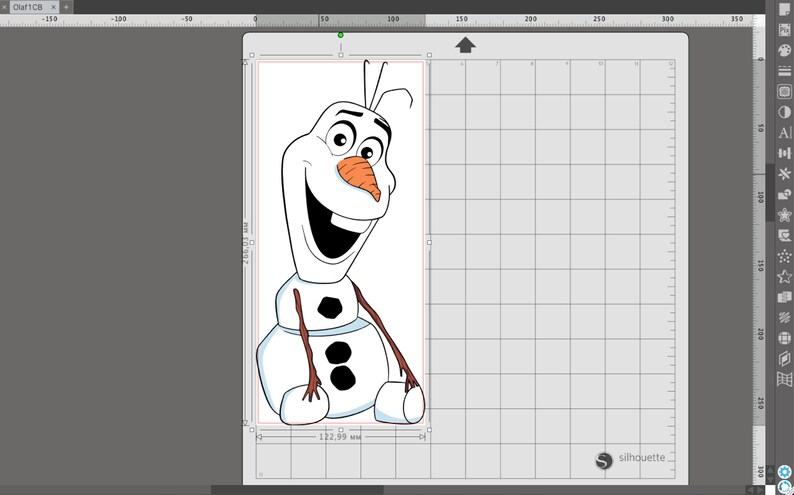Open the outlined star panel icon

tap(784, 276)
